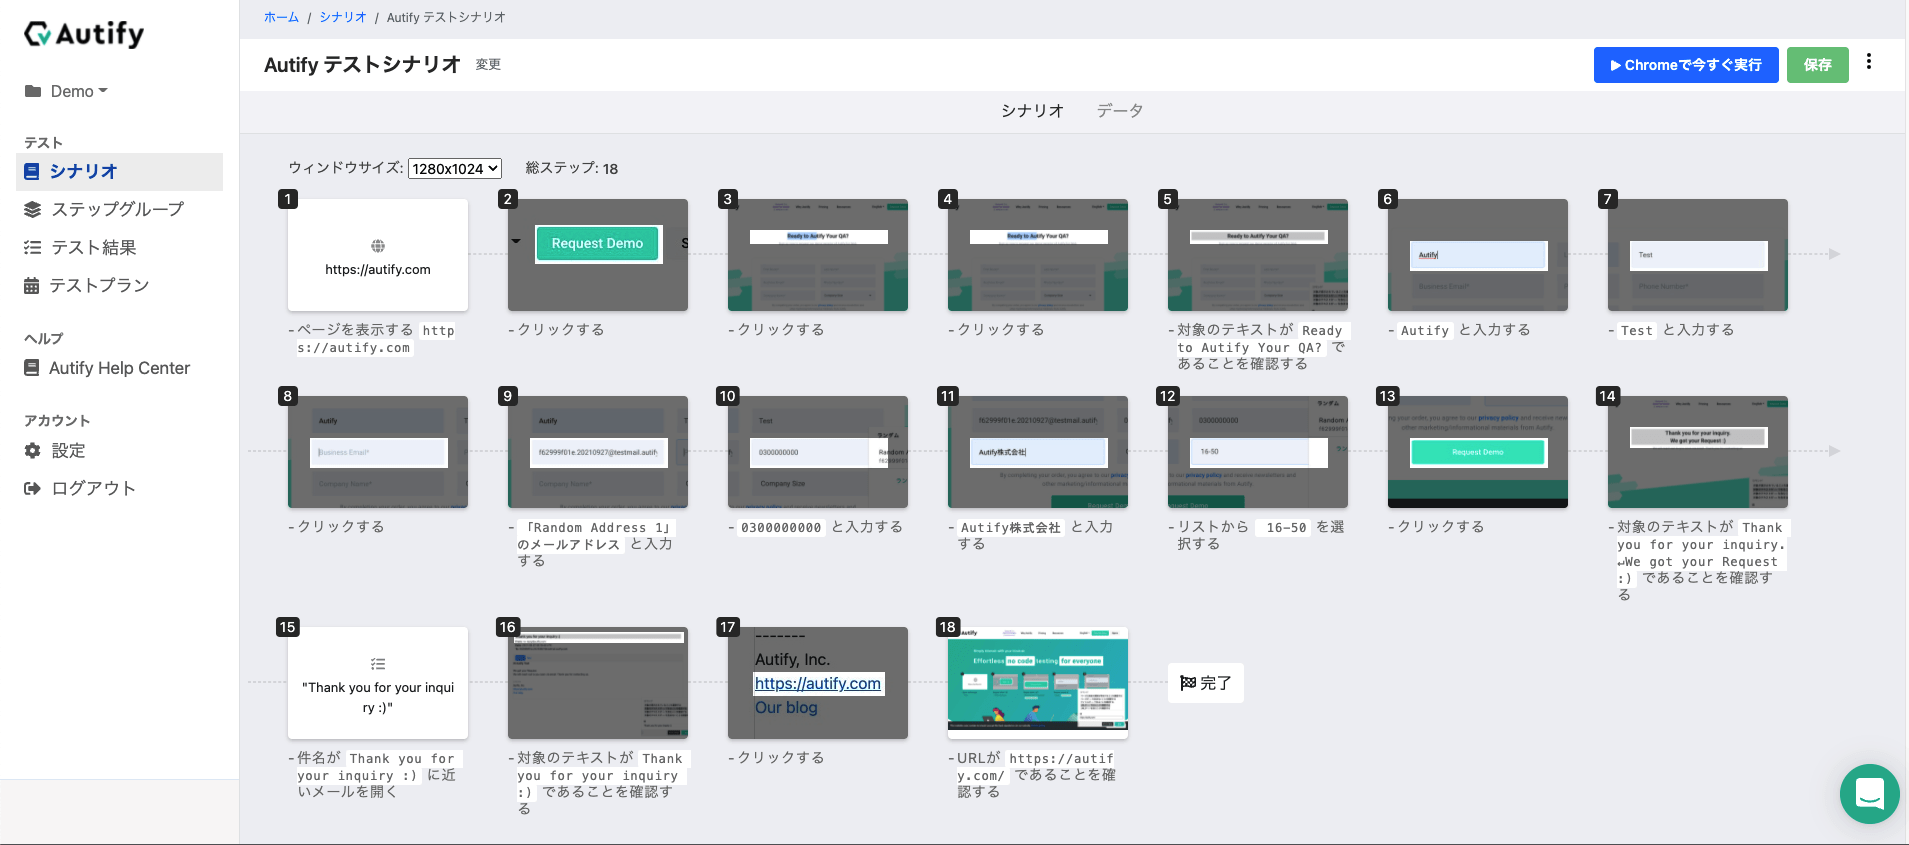This screenshot has height=845, width=1909.
Task: Click step 7 description Test と入力する
Action: 1677,330
